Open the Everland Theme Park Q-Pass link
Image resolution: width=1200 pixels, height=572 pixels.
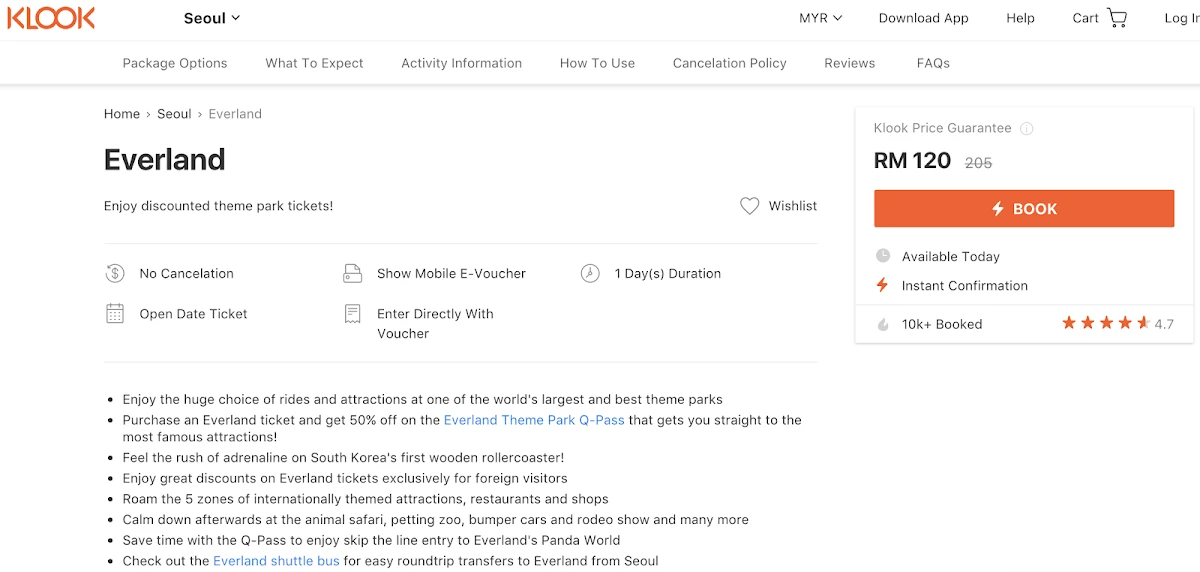pos(534,420)
